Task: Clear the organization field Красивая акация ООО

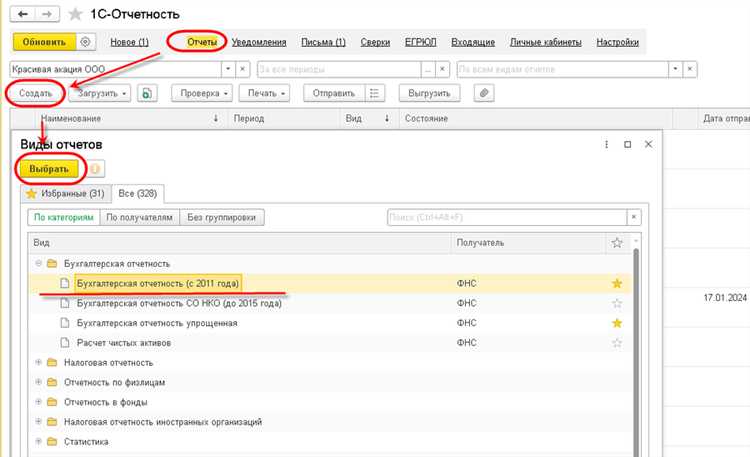Action: tap(243, 69)
